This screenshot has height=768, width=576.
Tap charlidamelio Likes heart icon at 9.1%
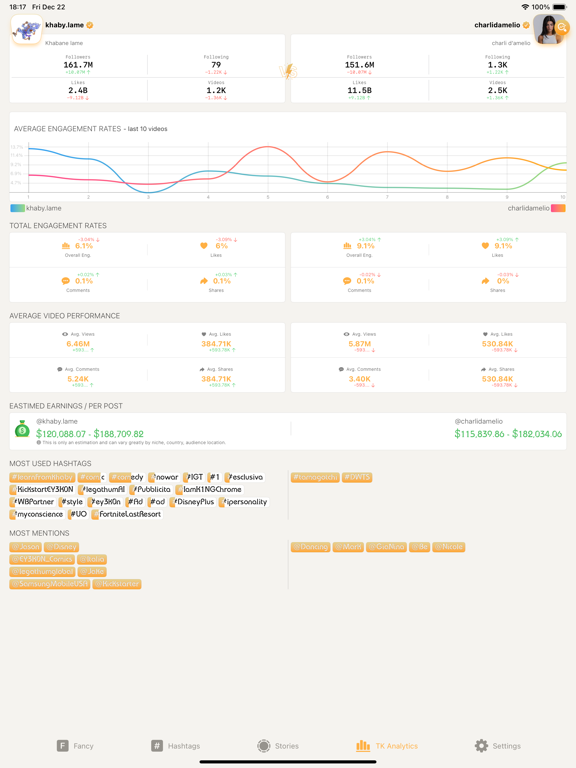[x=485, y=246]
